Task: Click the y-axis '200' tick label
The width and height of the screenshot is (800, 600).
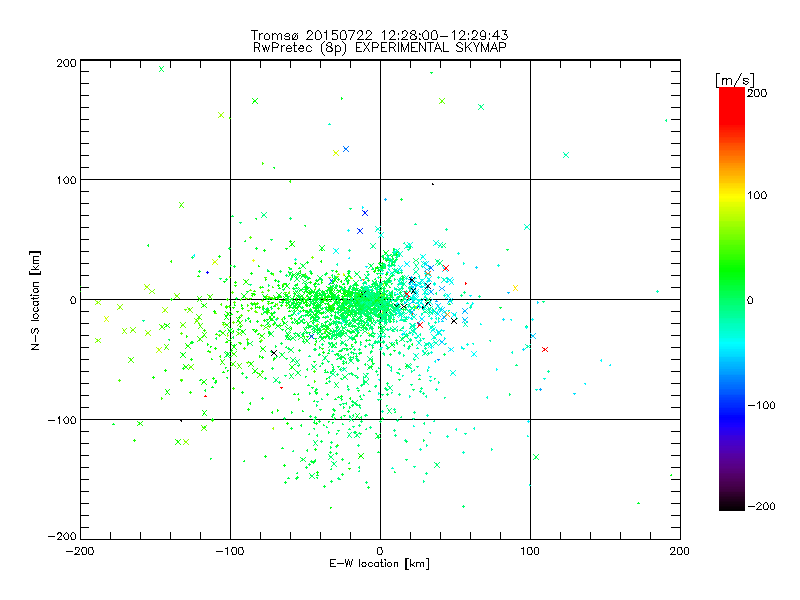Action: pos(66,63)
